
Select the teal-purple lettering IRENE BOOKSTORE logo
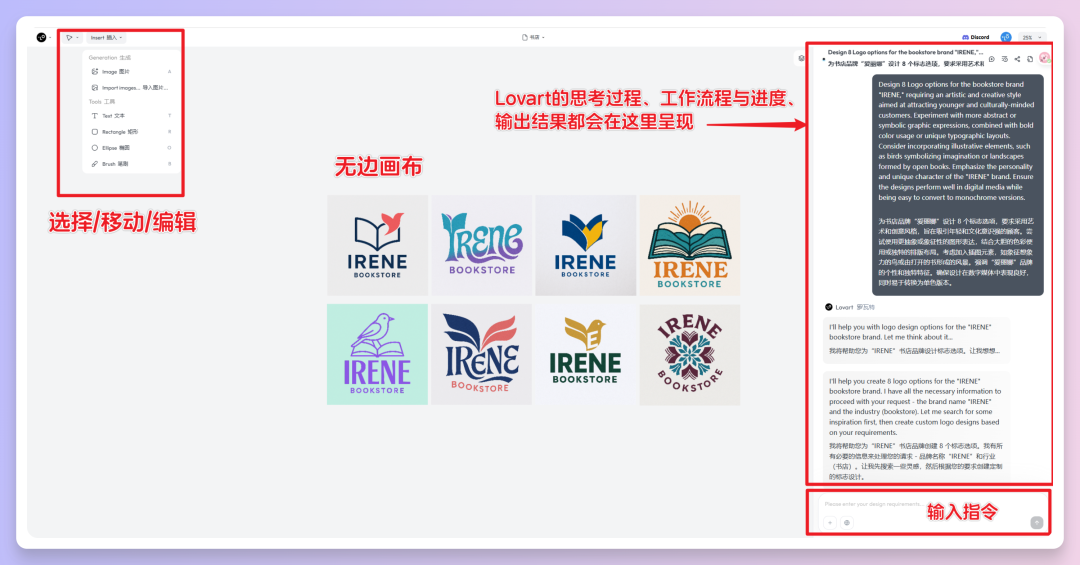481,245
